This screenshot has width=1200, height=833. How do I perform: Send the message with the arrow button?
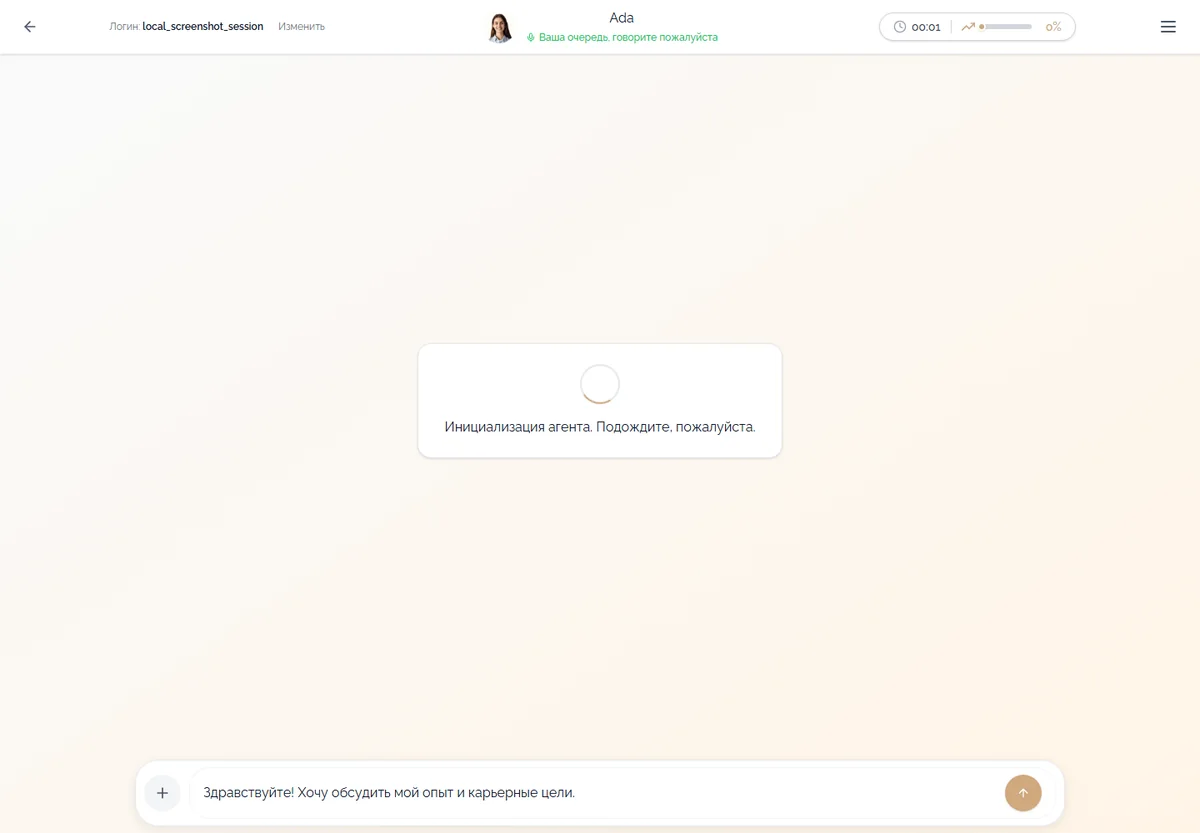tap(1023, 793)
